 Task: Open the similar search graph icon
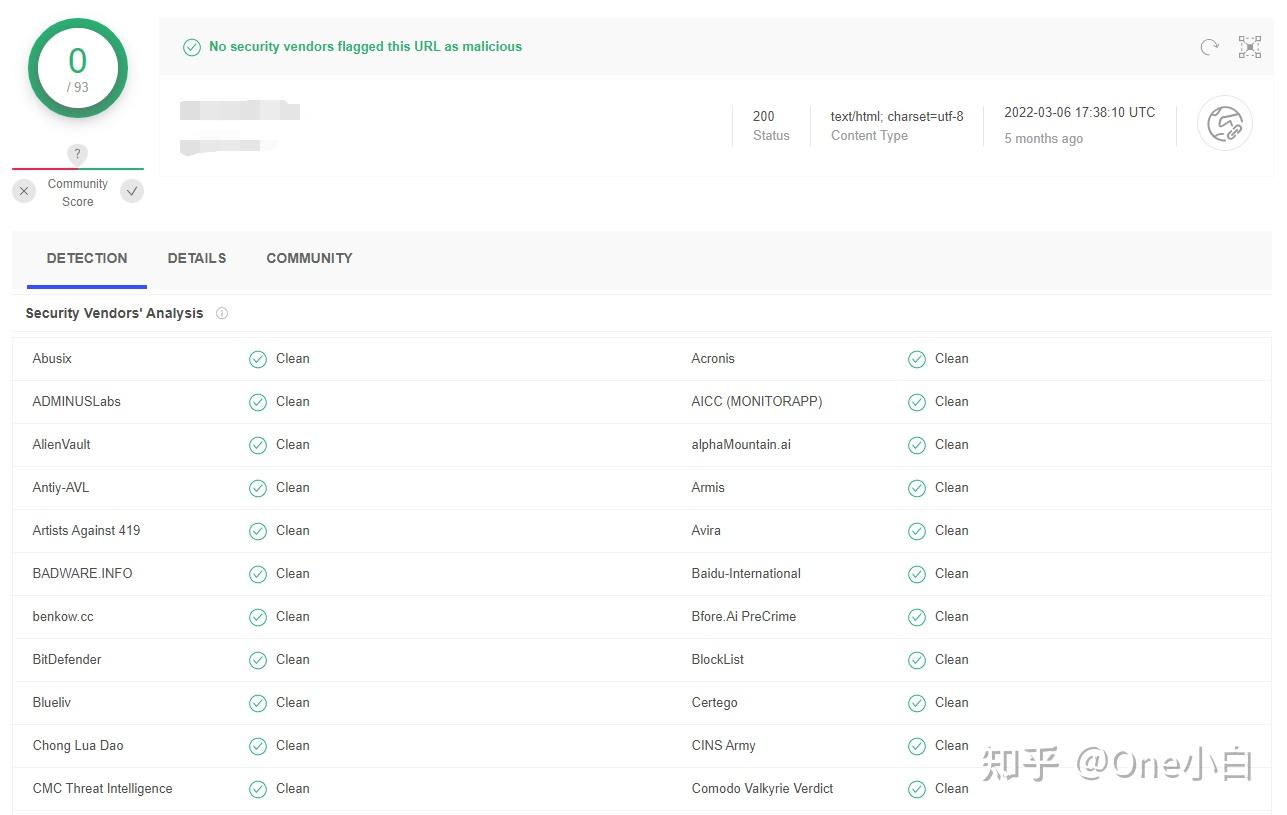(1250, 47)
